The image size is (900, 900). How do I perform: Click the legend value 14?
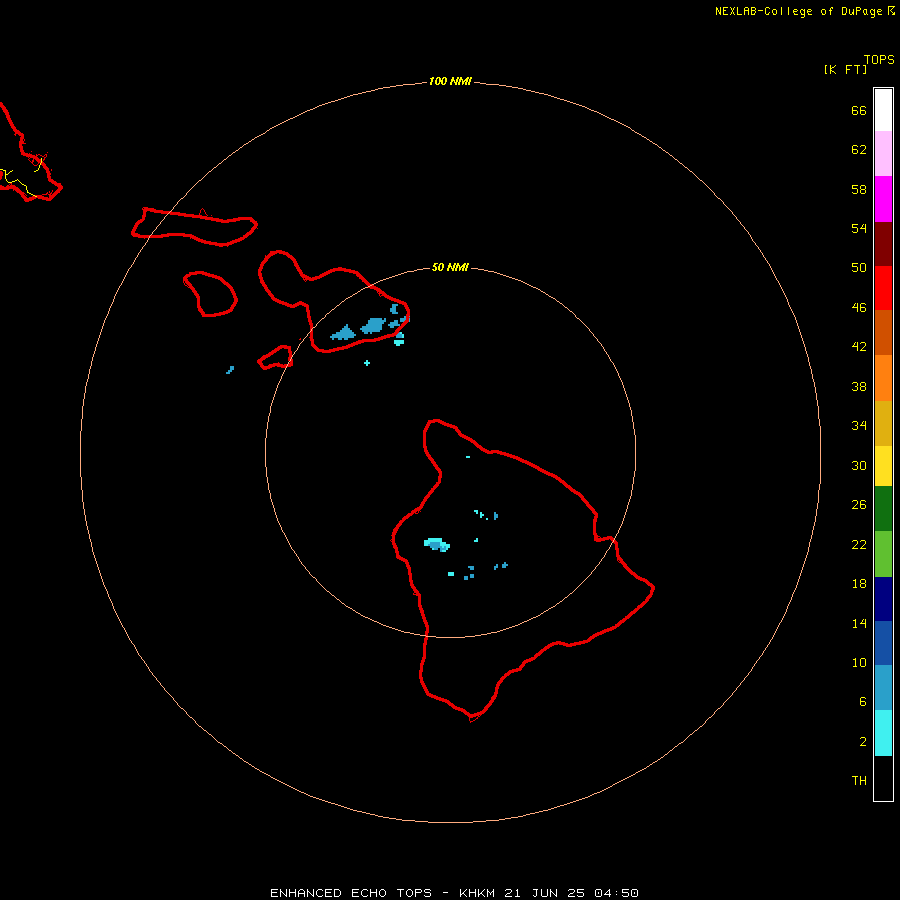(x=859, y=623)
